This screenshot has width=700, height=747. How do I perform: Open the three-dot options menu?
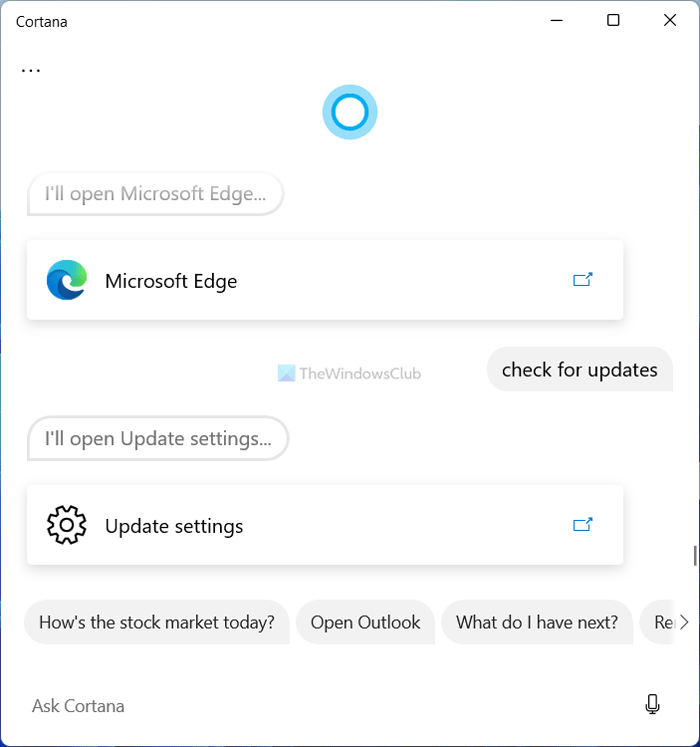click(x=31, y=70)
